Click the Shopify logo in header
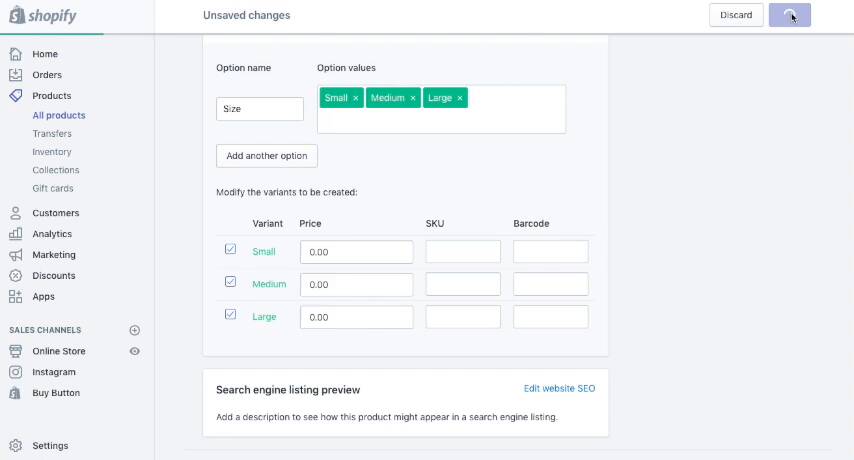Screen dimensions: 854x460 click(43, 16)
